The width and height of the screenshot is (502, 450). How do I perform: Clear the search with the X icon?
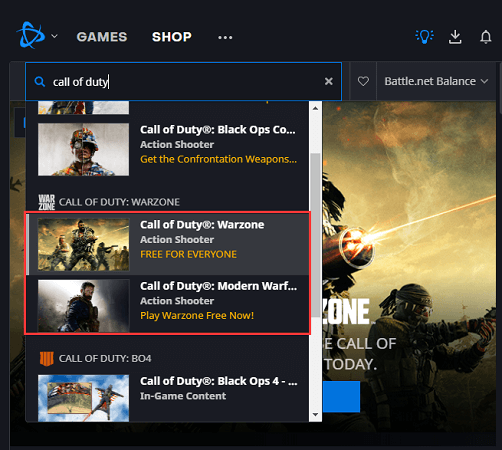coord(329,81)
